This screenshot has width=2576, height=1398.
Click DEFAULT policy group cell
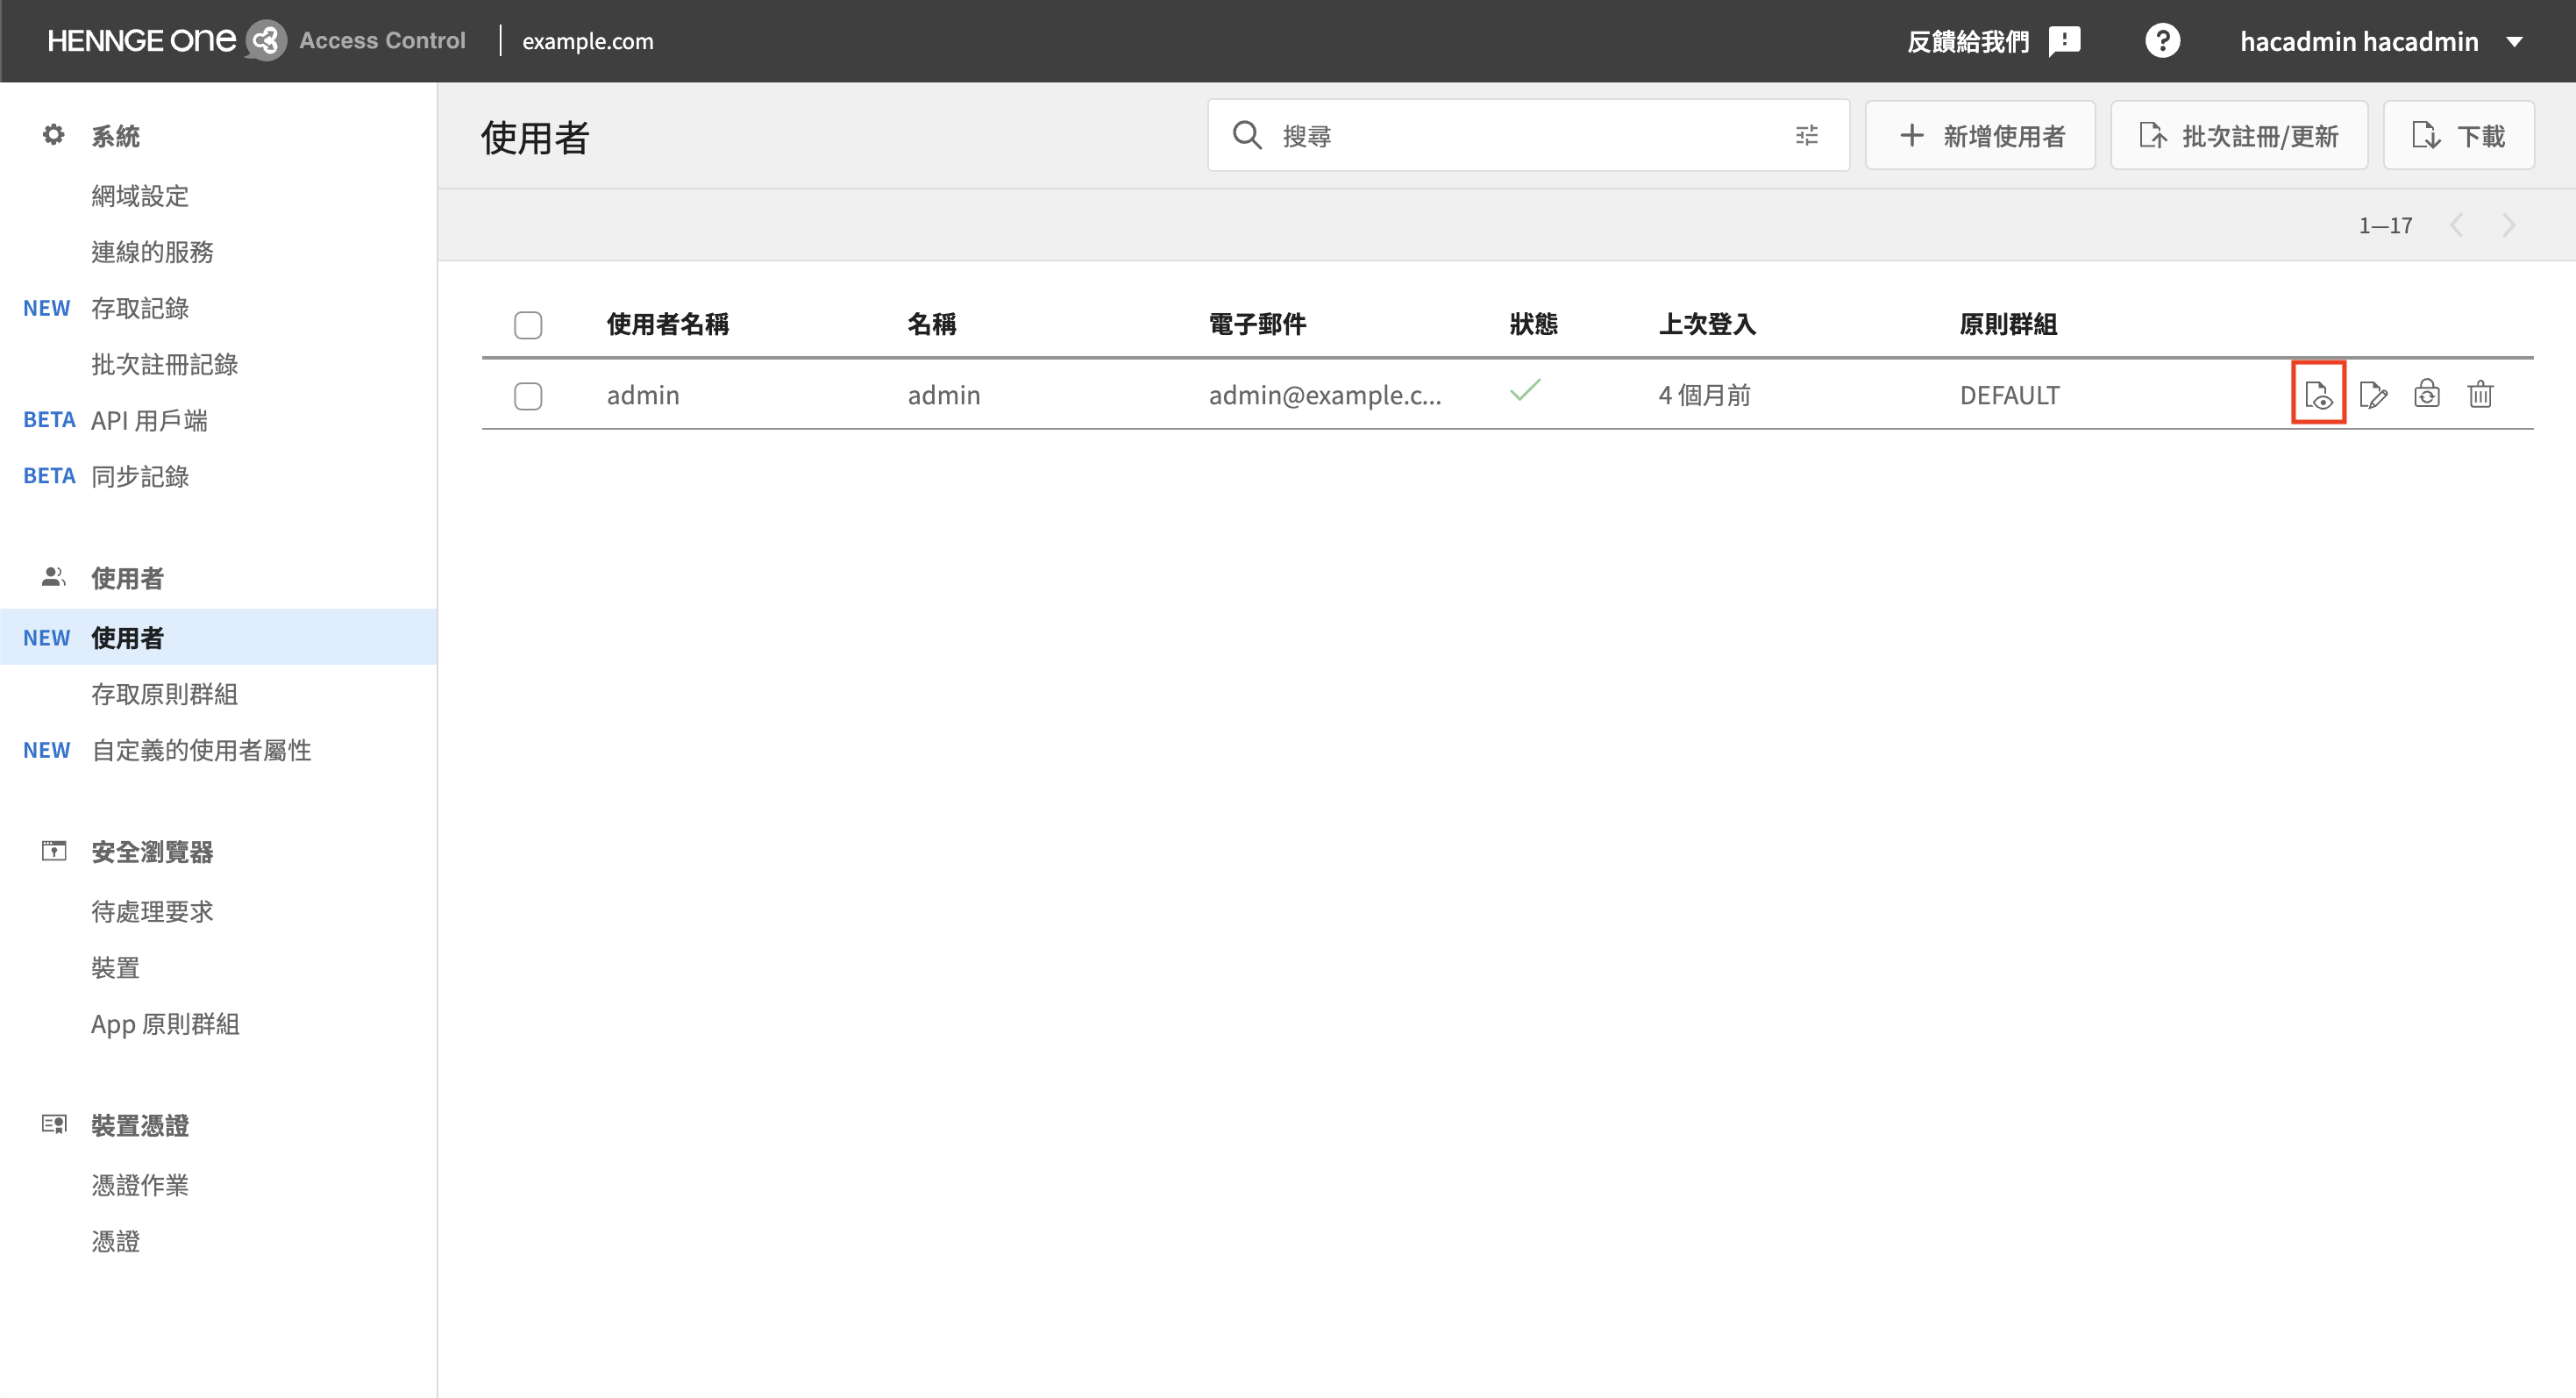2009,395
